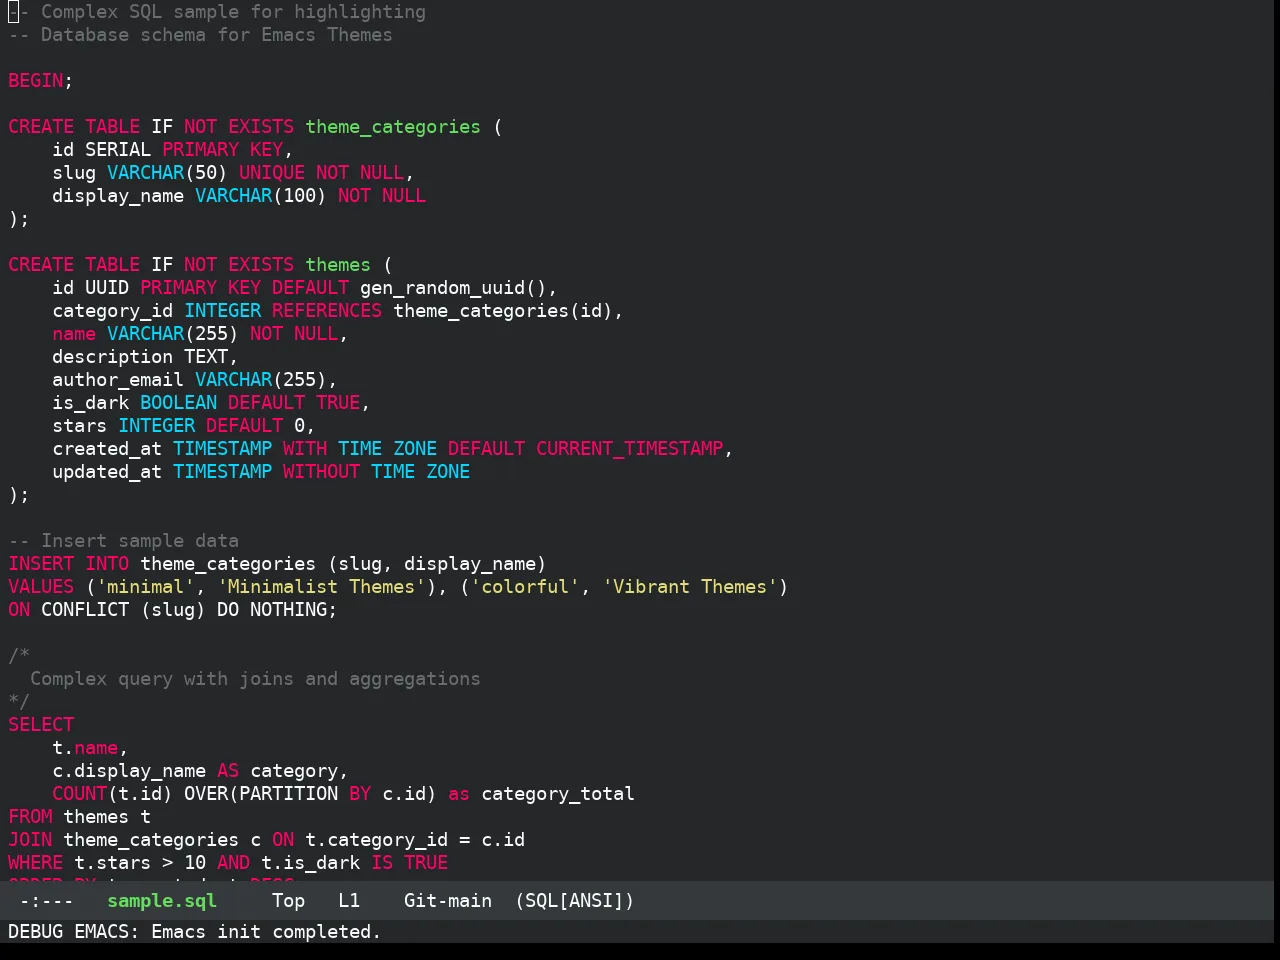Click the WHERE keyword

[x=36, y=863]
